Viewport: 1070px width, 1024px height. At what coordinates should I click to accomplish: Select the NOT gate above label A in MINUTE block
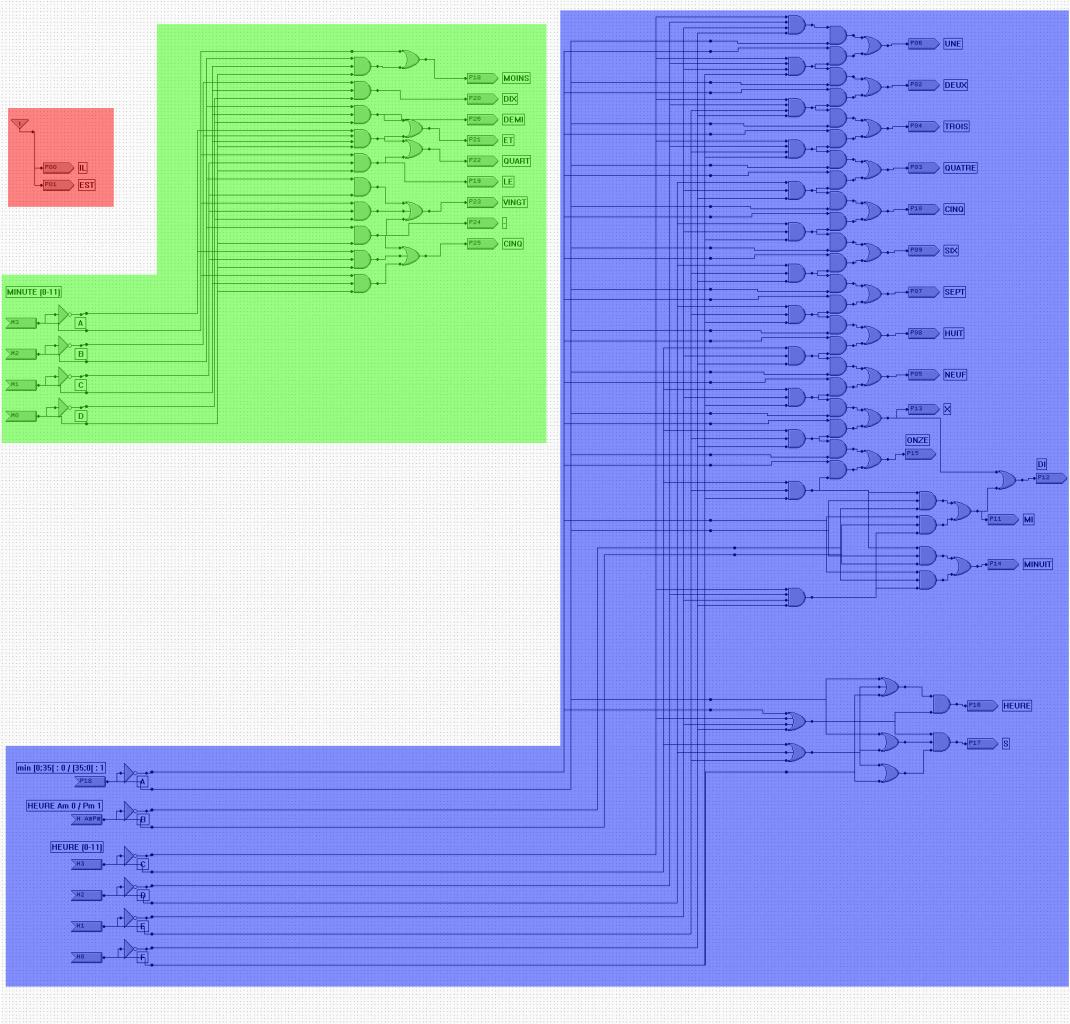pyautogui.click(x=63, y=314)
